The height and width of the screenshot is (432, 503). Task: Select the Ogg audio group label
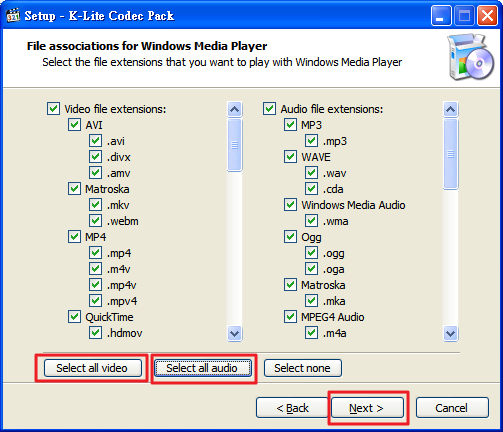click(x=311, y=237)
